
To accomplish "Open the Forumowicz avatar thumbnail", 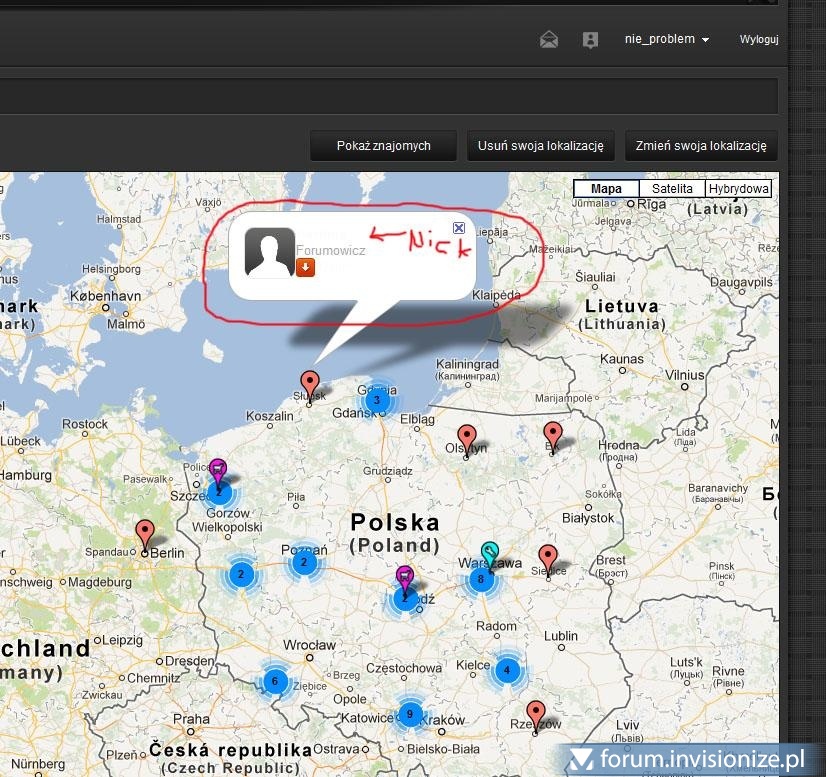I will coord(270,252).
